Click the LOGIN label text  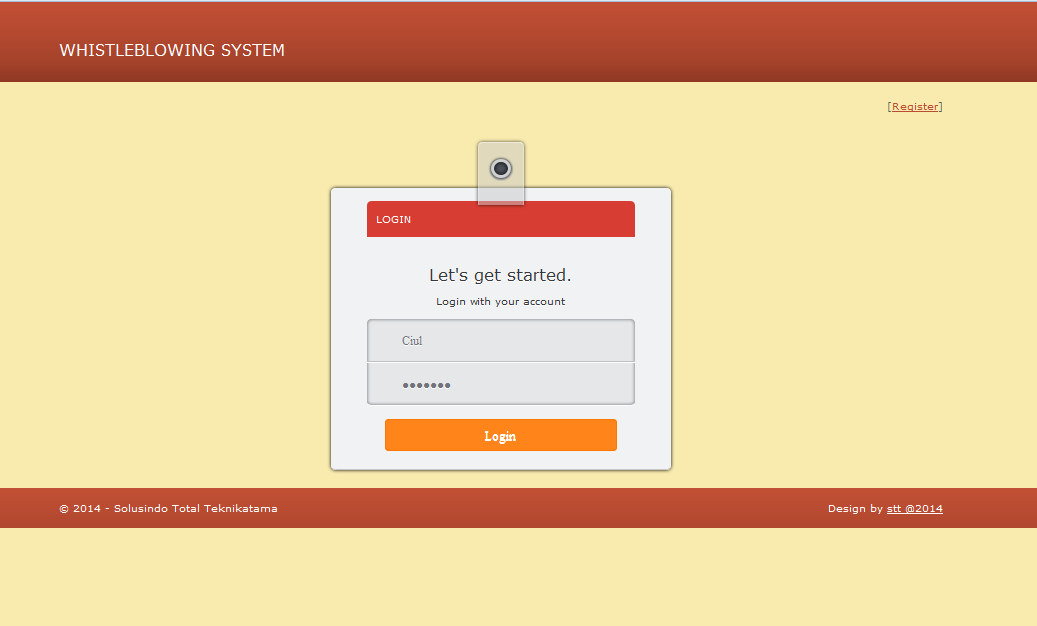[393, 219]
